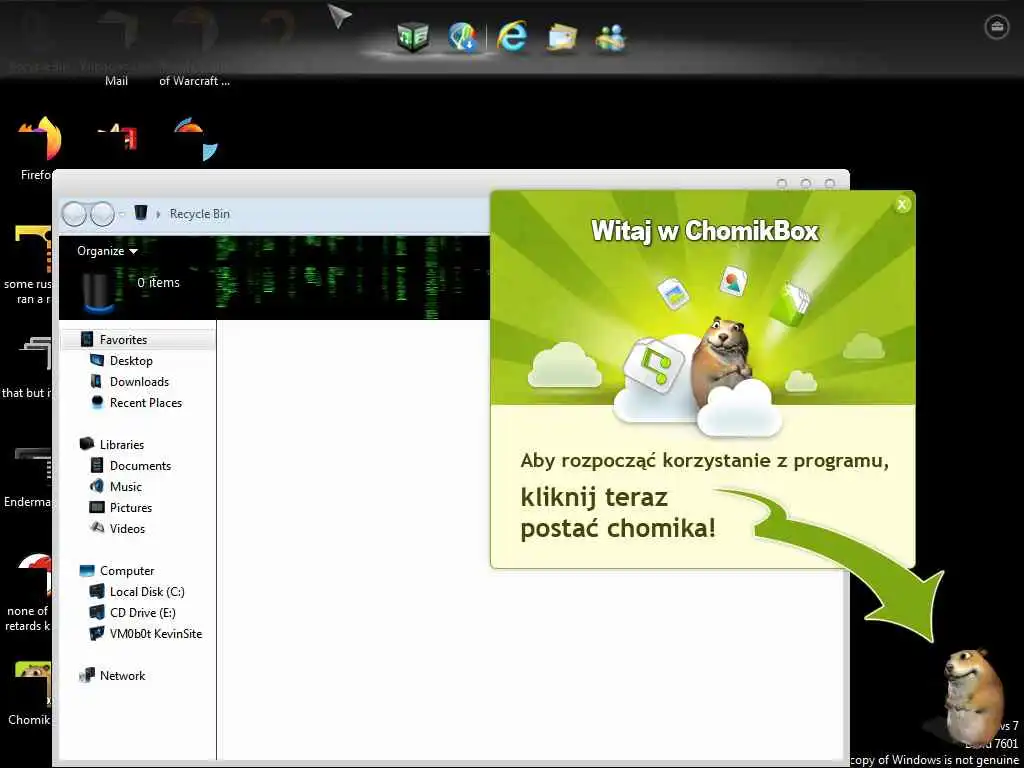Select the red desktop icon beside Firefox
This screenshot has width=1024, height=768.
(x=118, y=138)
